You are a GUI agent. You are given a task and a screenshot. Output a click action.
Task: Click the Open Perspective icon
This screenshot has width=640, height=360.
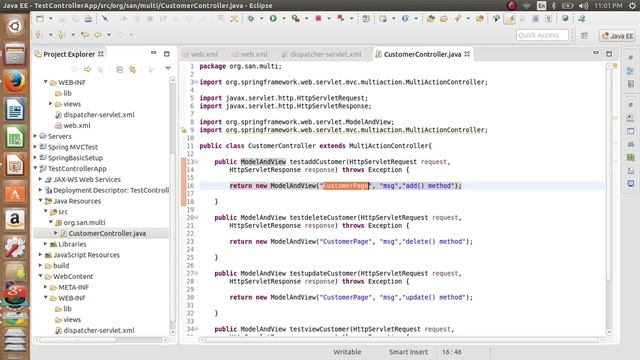(585, 36)
